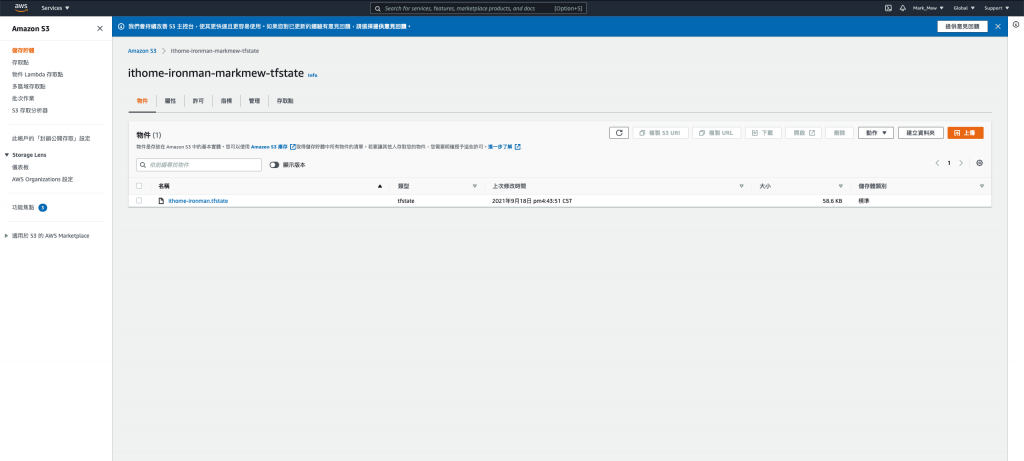1024x461 pixels.
Task: Open the Support dropdown menu
Action: [x=997, y=8]
